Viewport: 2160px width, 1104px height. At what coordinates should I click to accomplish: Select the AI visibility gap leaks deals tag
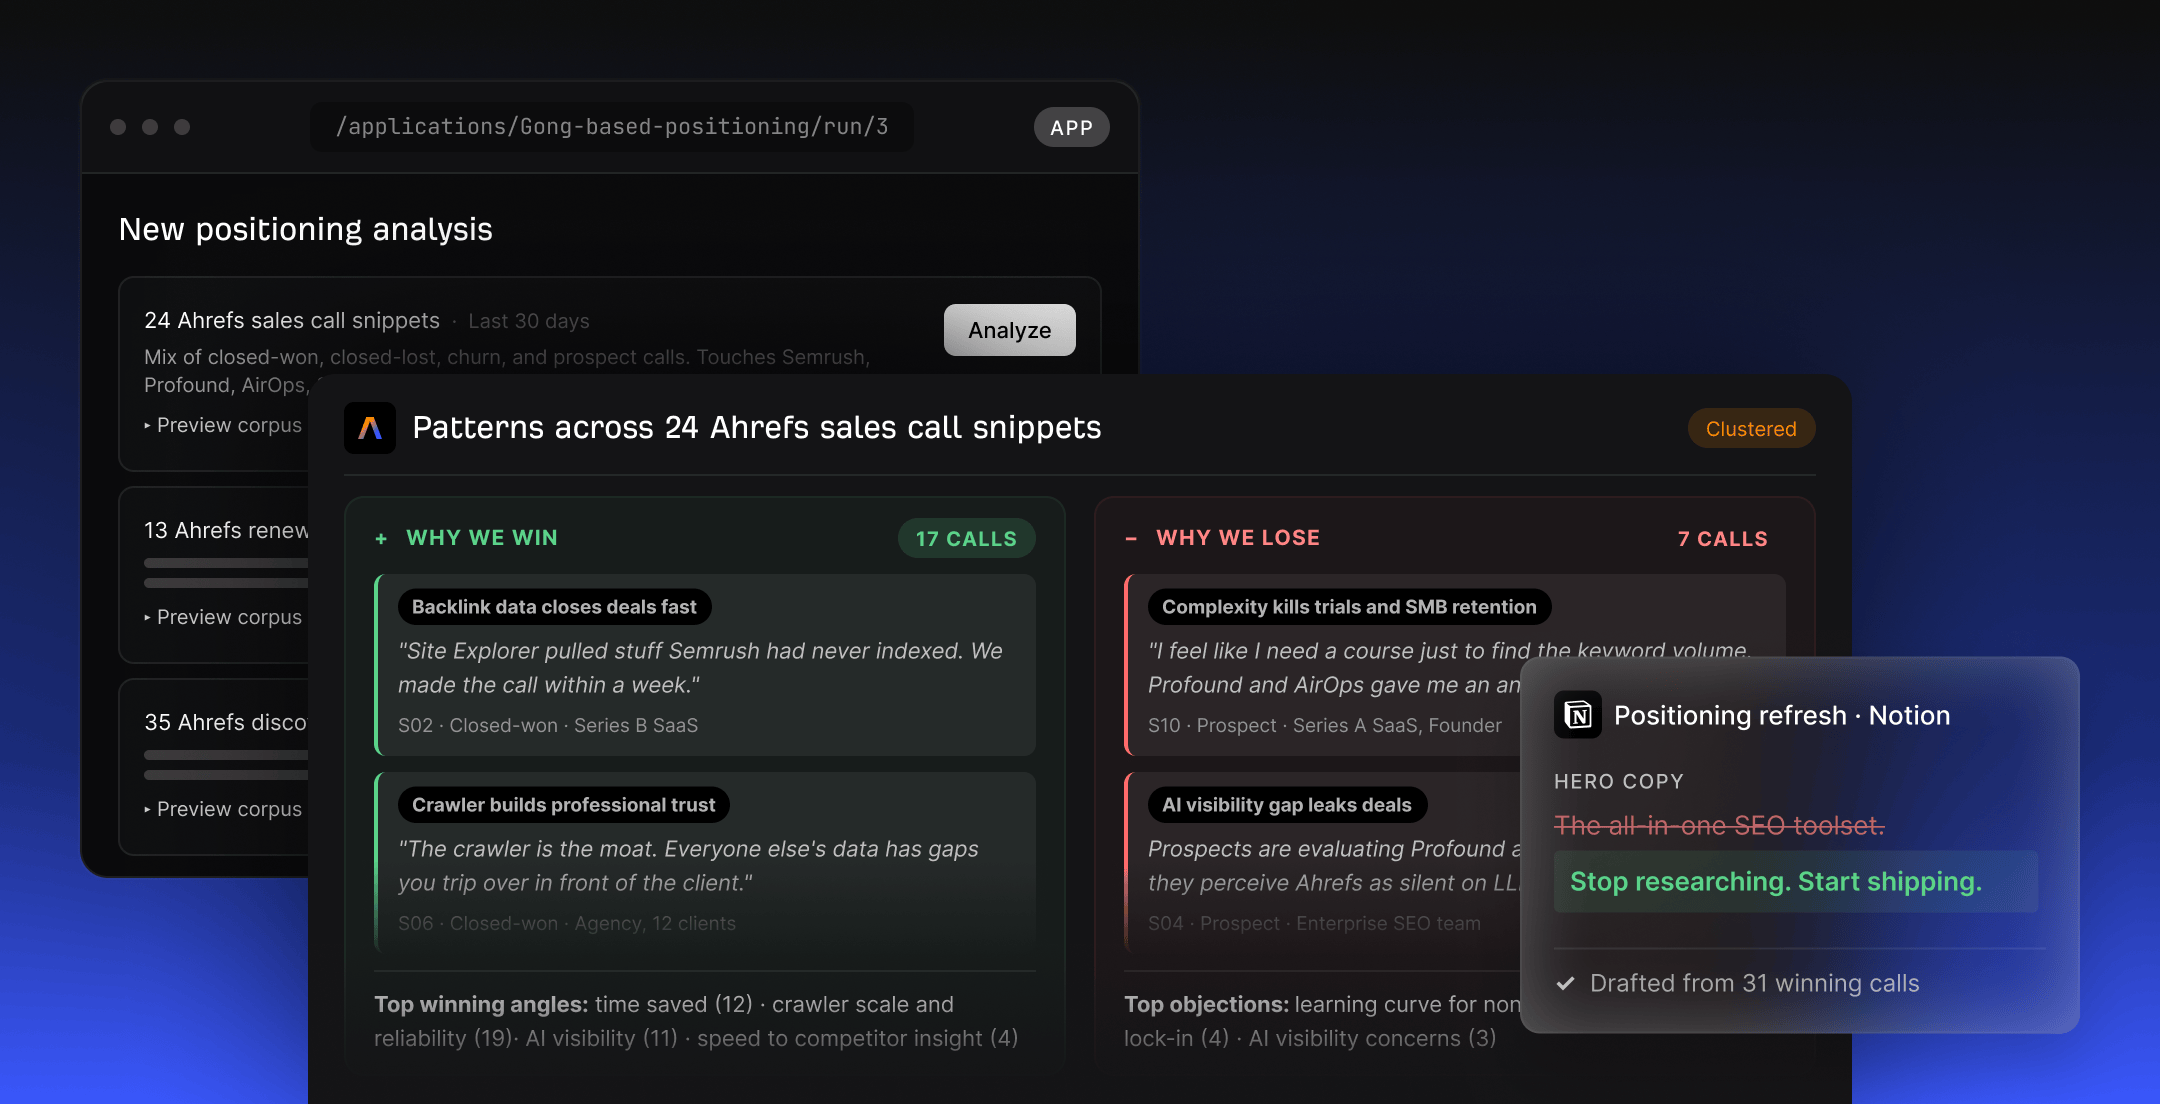[1287, 805]
